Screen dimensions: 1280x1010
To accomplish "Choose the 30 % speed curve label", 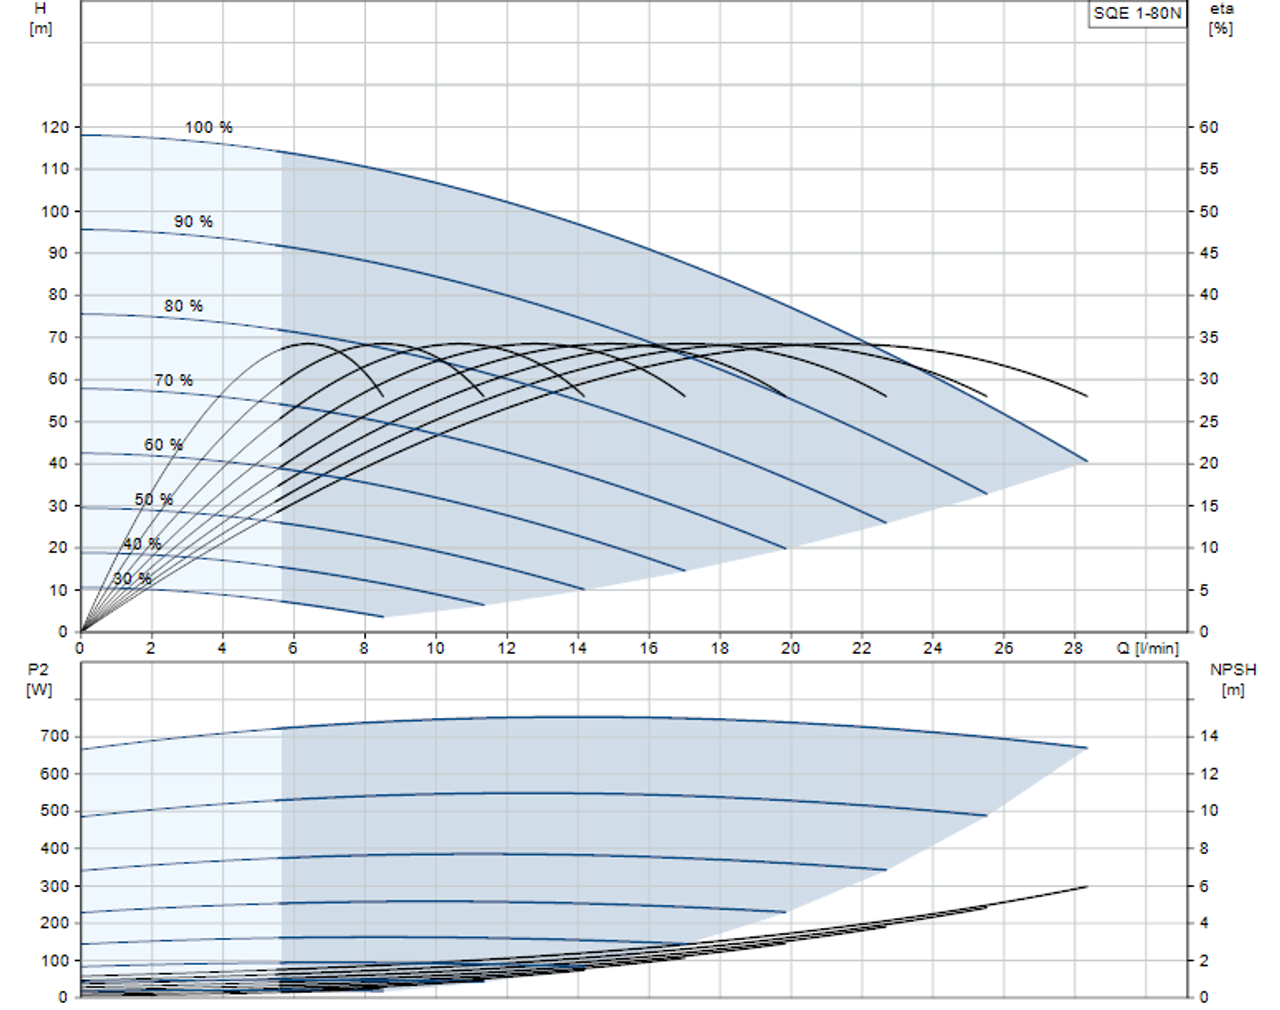I will tap(132, 579).
